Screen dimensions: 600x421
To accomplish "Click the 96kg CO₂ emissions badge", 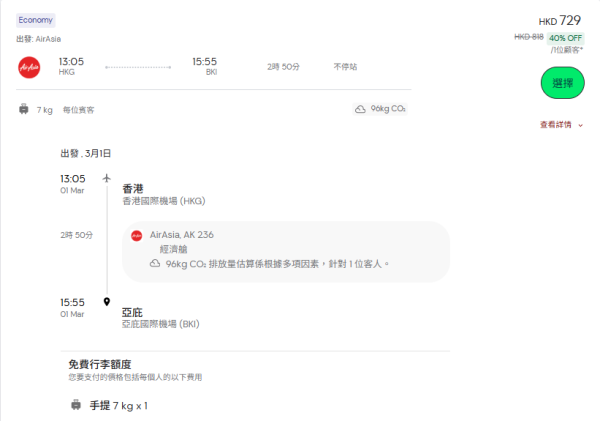I will [381, 109].
